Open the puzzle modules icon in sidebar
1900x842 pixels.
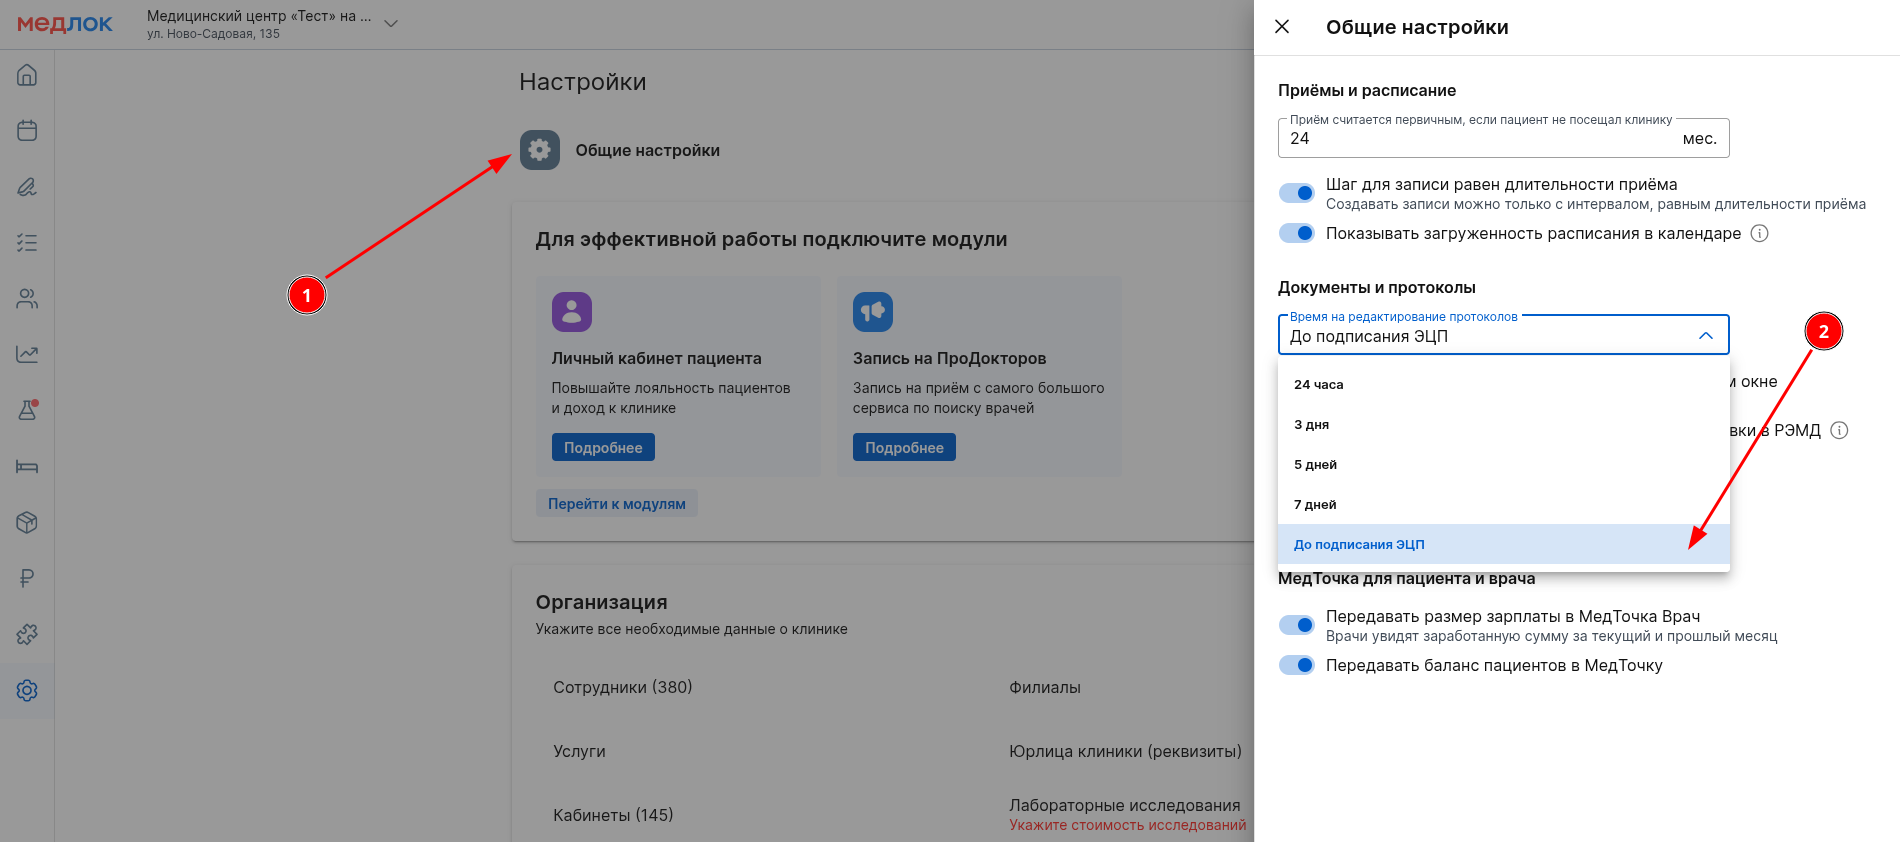pyautogui.click(x=27, y=634)
